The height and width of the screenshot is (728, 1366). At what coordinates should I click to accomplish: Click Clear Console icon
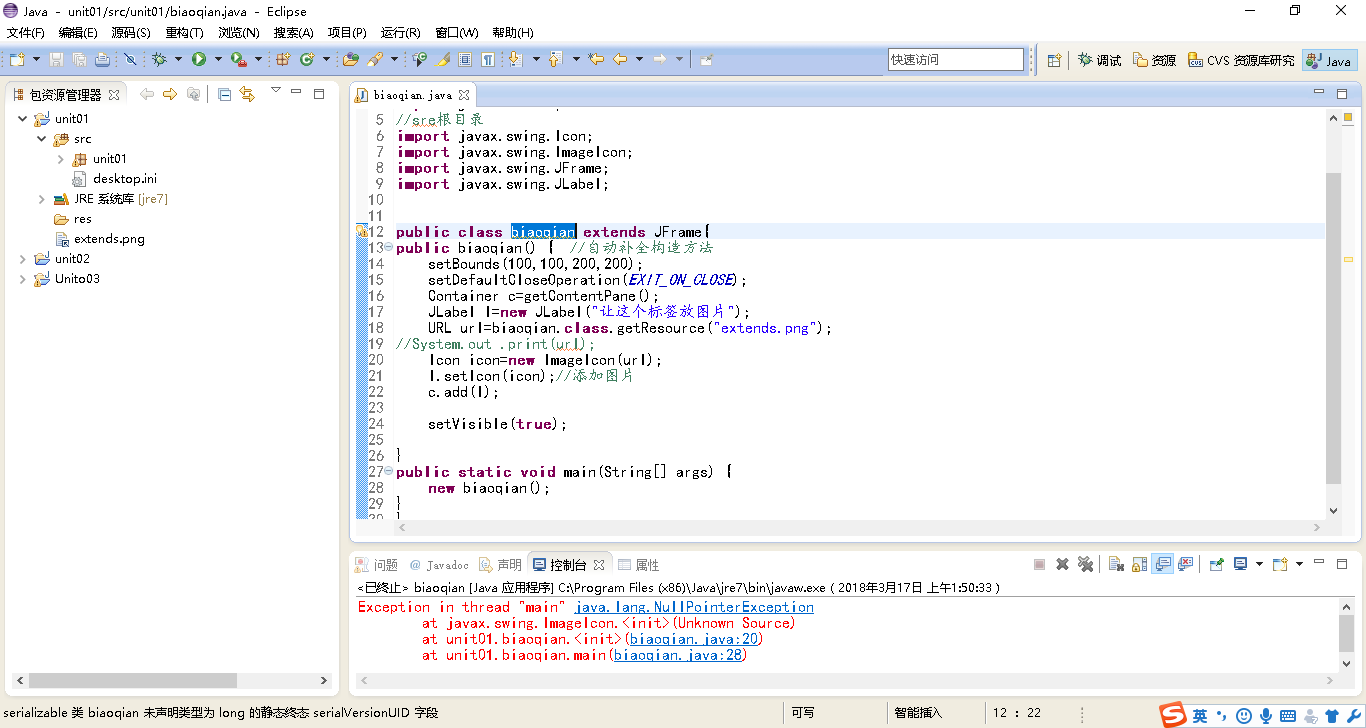[1116, 564]
